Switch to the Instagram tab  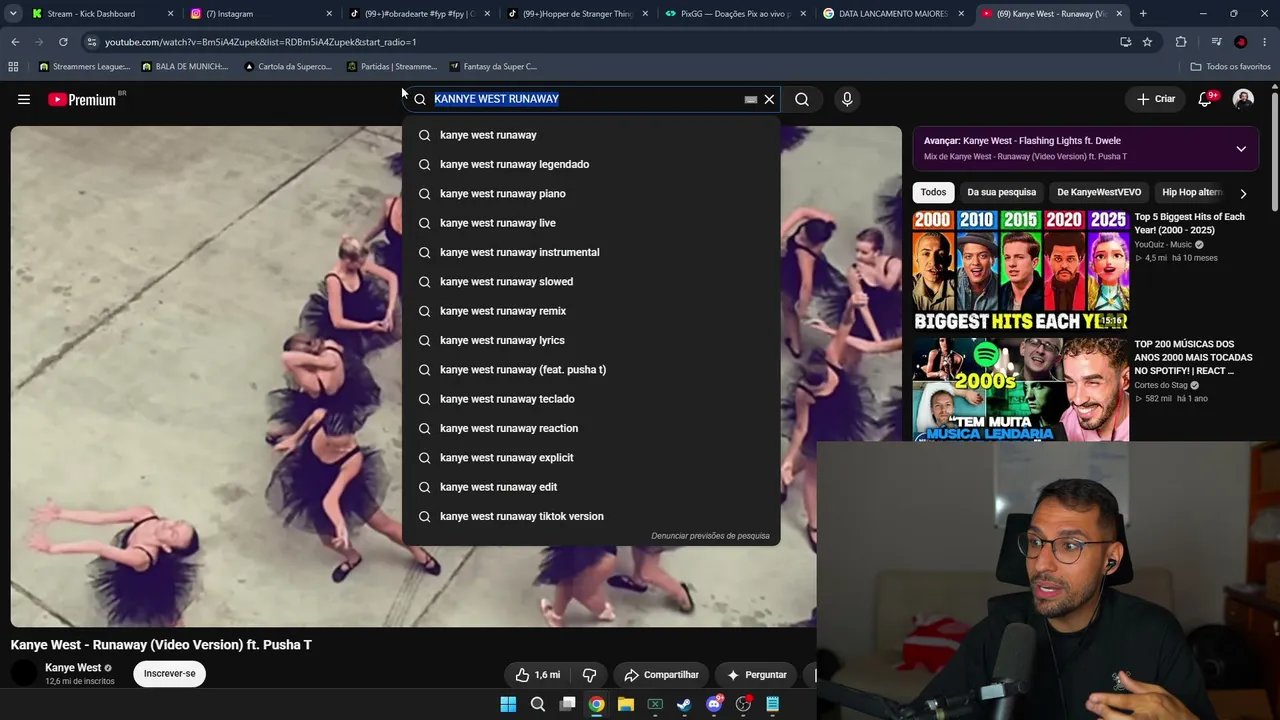[261, 14]
